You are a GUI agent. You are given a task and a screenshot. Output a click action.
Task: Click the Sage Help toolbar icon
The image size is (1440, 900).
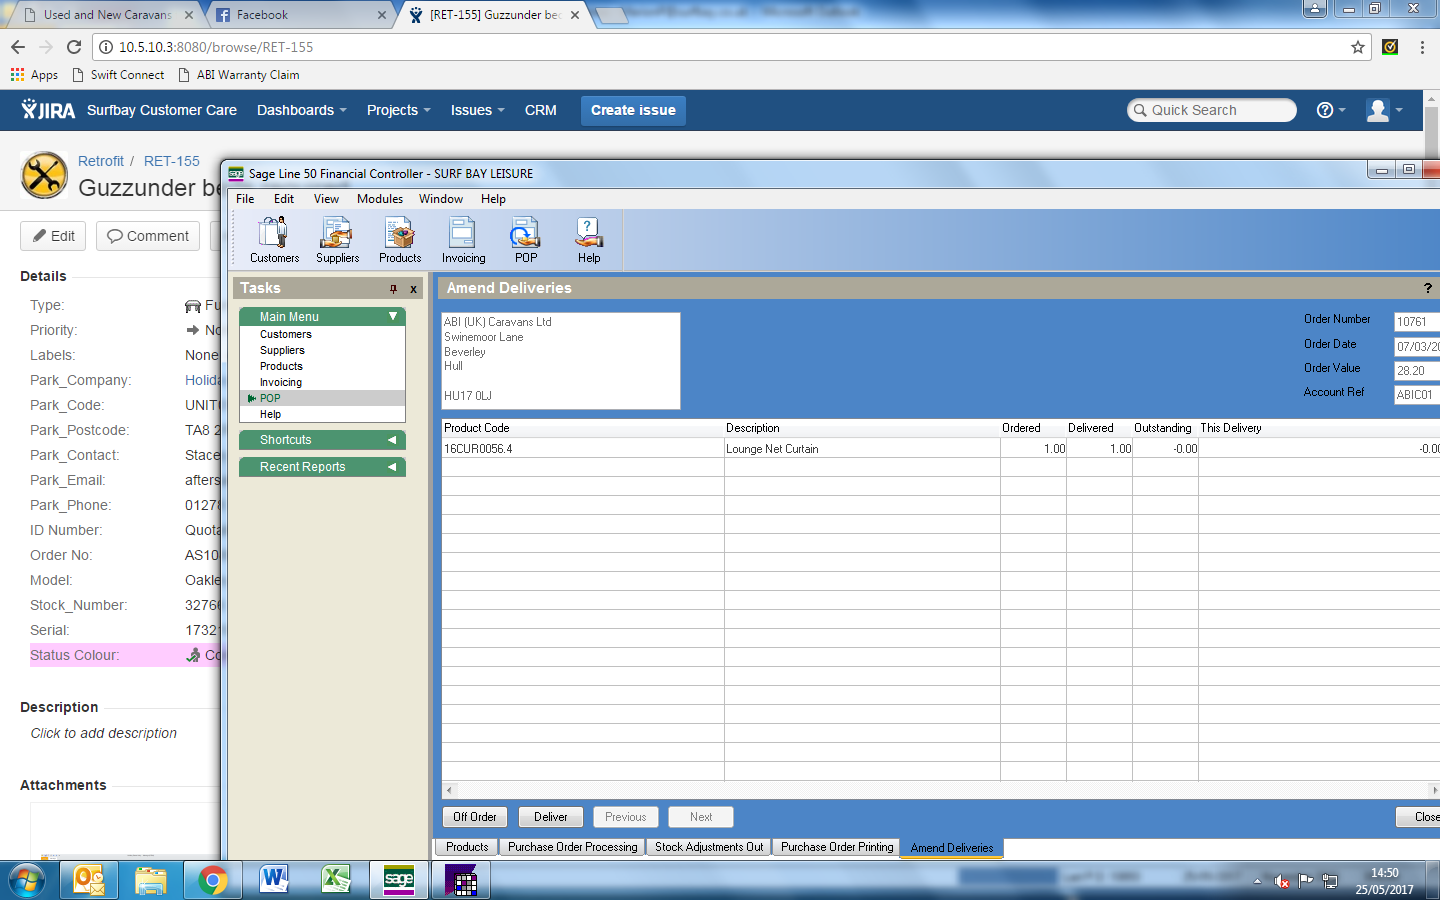[589, 240]
